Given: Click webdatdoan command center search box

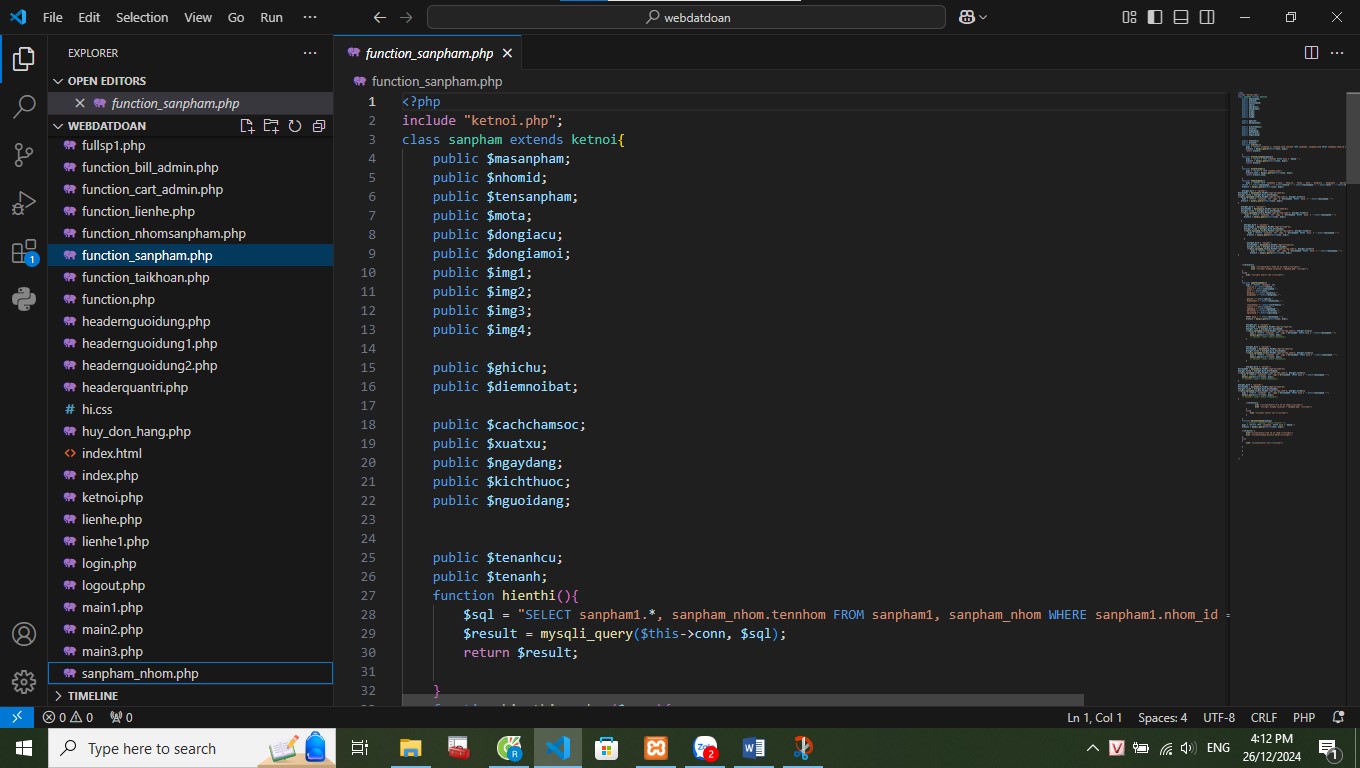Looking at the screenshot, I should [x=686, y=17].
